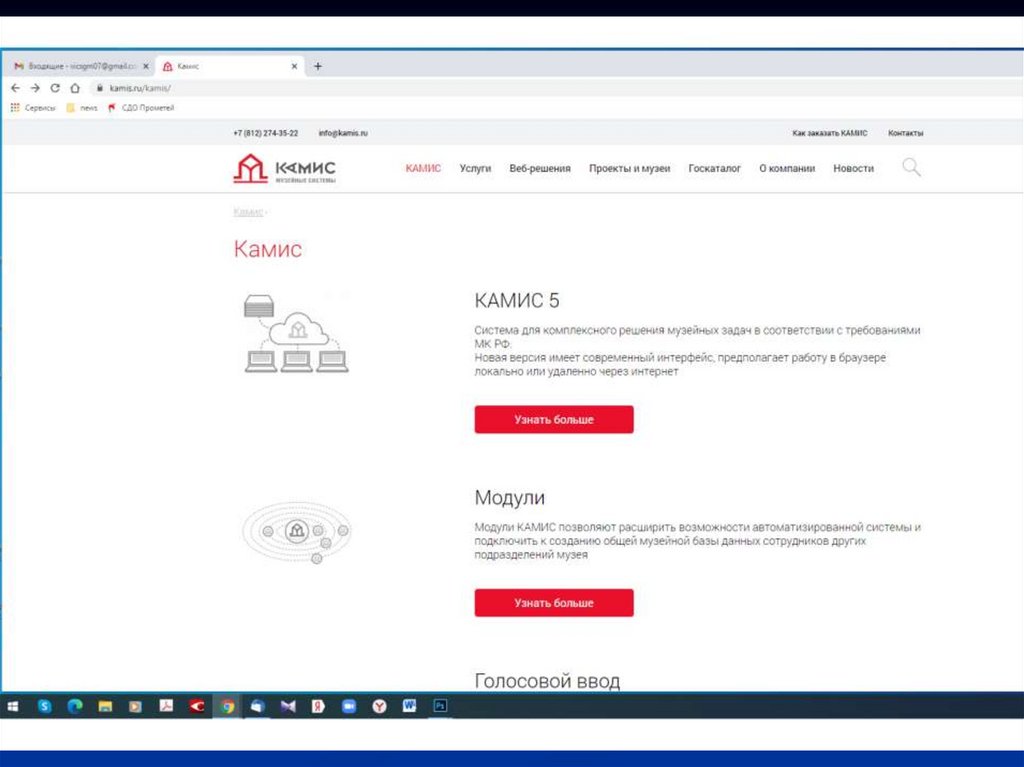The image size is (1024, 767).
Task: Click the address bar URL
Action: point(140,88)
